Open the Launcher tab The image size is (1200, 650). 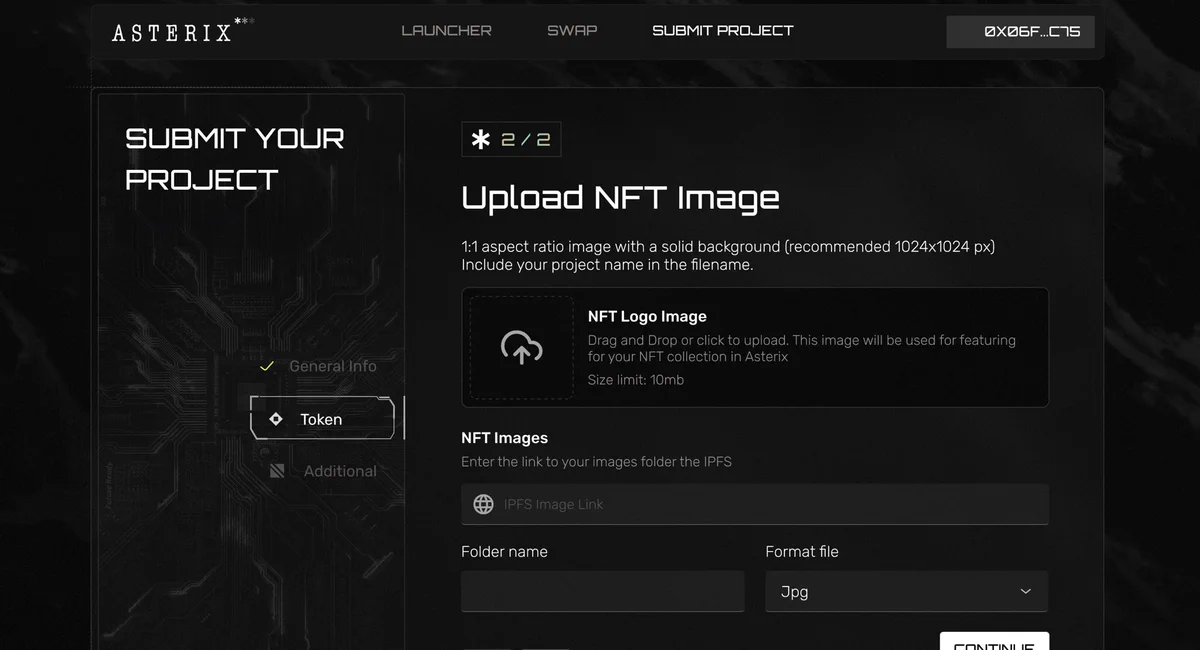coord(446,31)
